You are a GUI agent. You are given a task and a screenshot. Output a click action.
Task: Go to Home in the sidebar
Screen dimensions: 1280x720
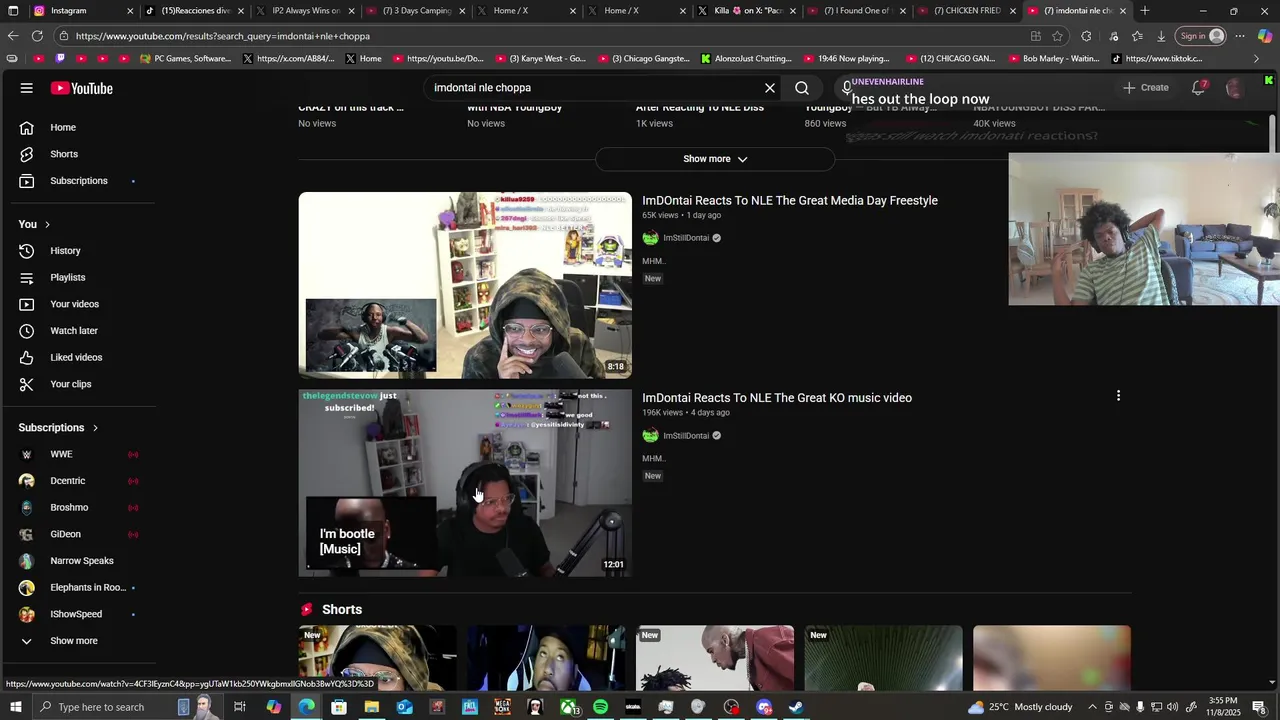coord(64,127)
